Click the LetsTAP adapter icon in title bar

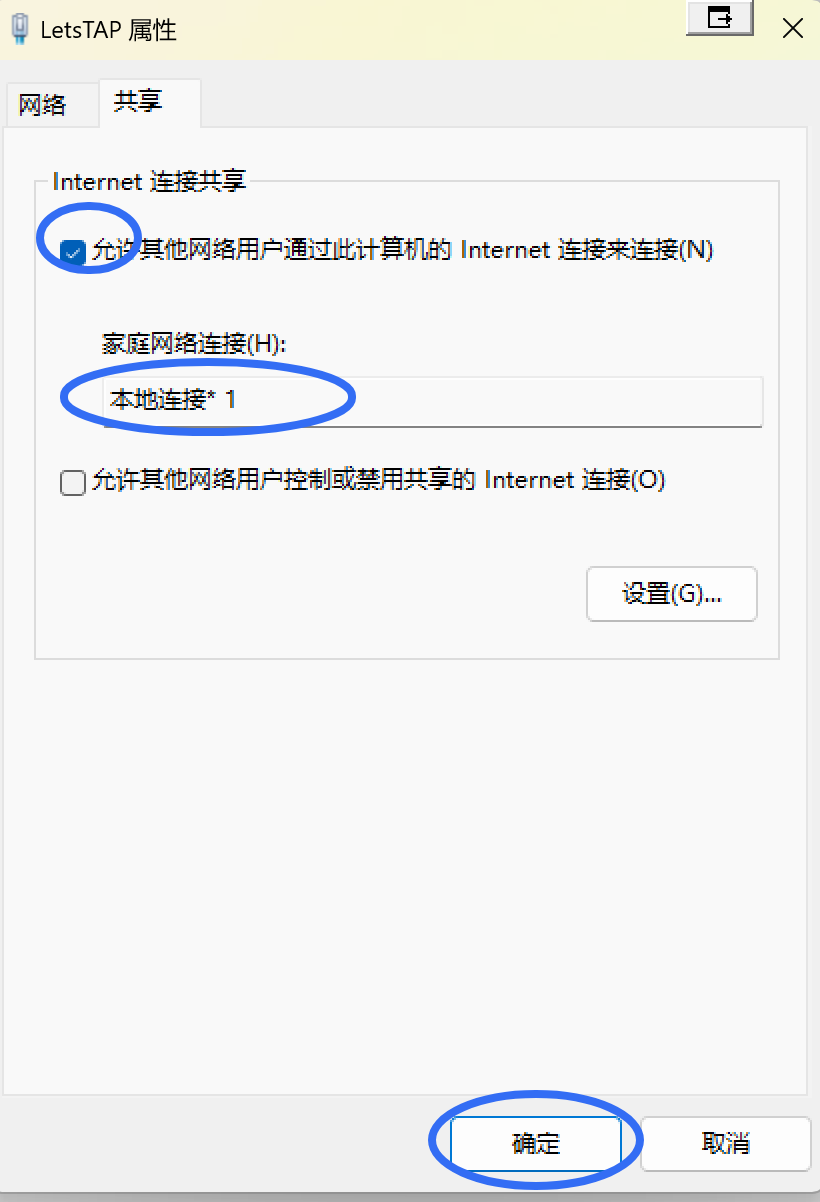point(19,28)
